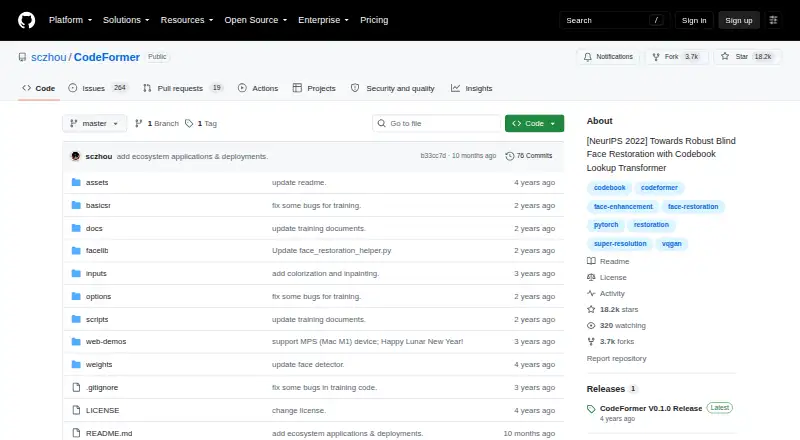The width and height of the screenshot is (800, 440).
Task: Fork the repository via fork icon
Action: coord(656,57)
